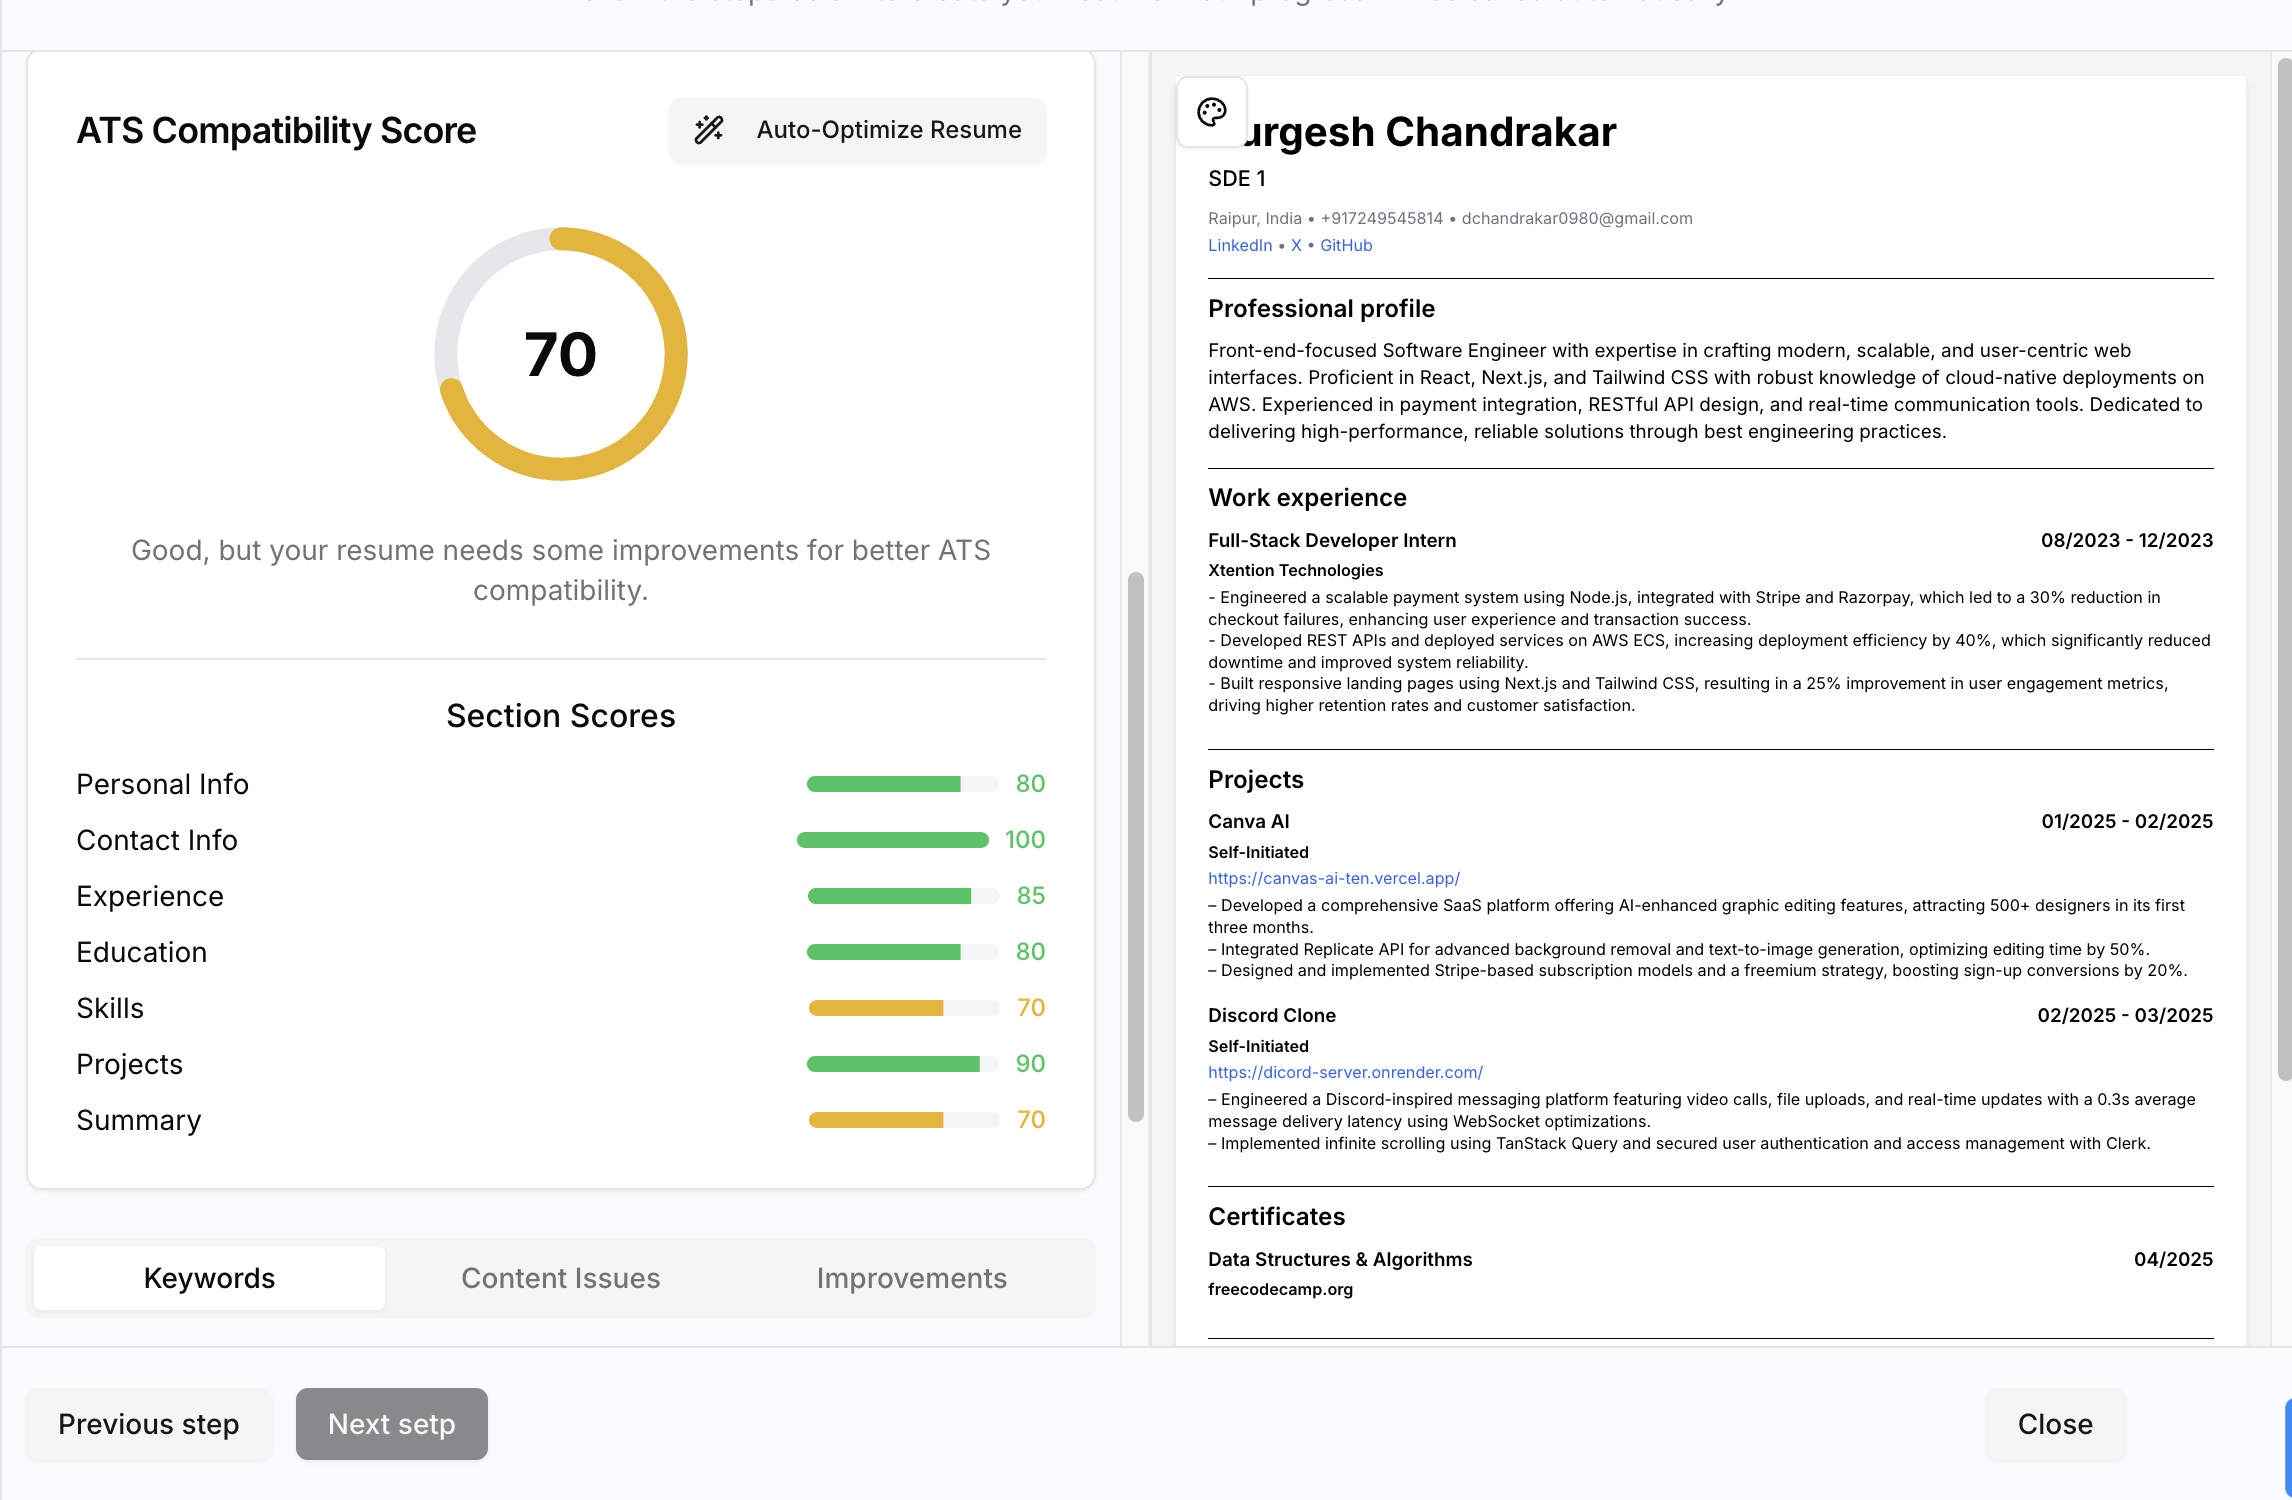Open dicord-server.onrender.com project link

pyautogui.click(x=1344, y=1073)
